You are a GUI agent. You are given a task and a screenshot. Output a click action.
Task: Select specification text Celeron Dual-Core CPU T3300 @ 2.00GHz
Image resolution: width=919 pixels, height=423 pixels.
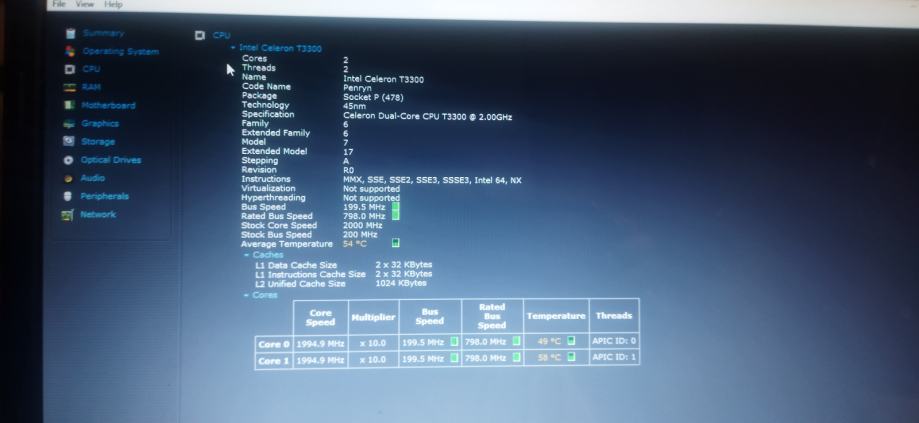pos(428,117)
